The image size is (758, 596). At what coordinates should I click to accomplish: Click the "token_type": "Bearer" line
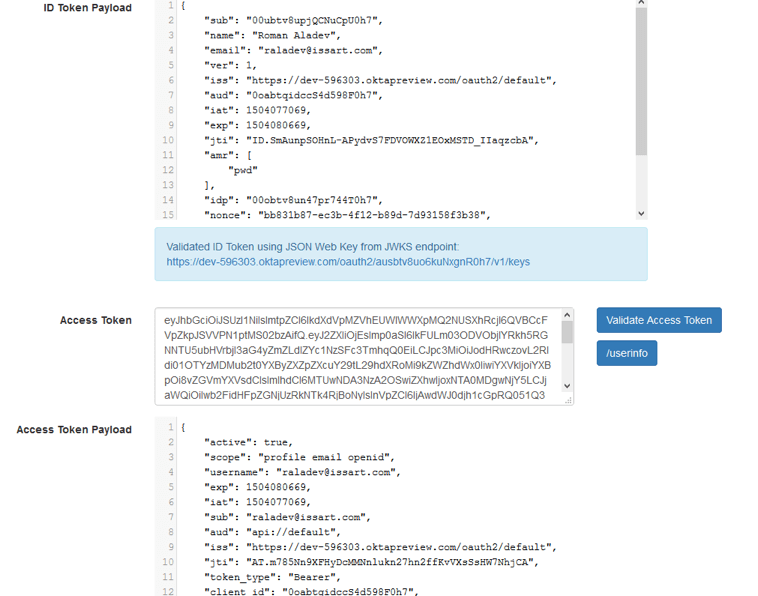[272, 577]
